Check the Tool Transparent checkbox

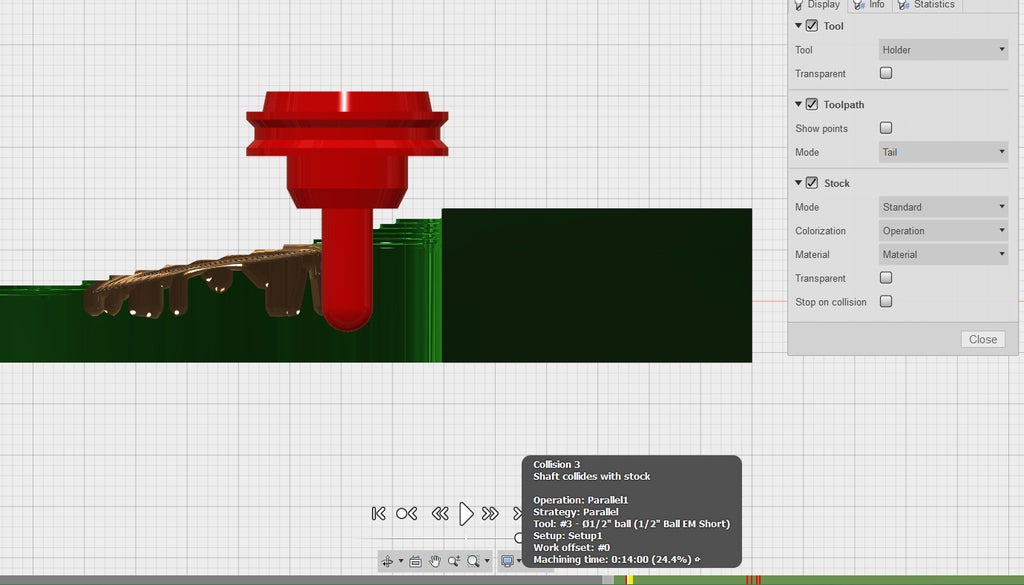tap(886, 73)
